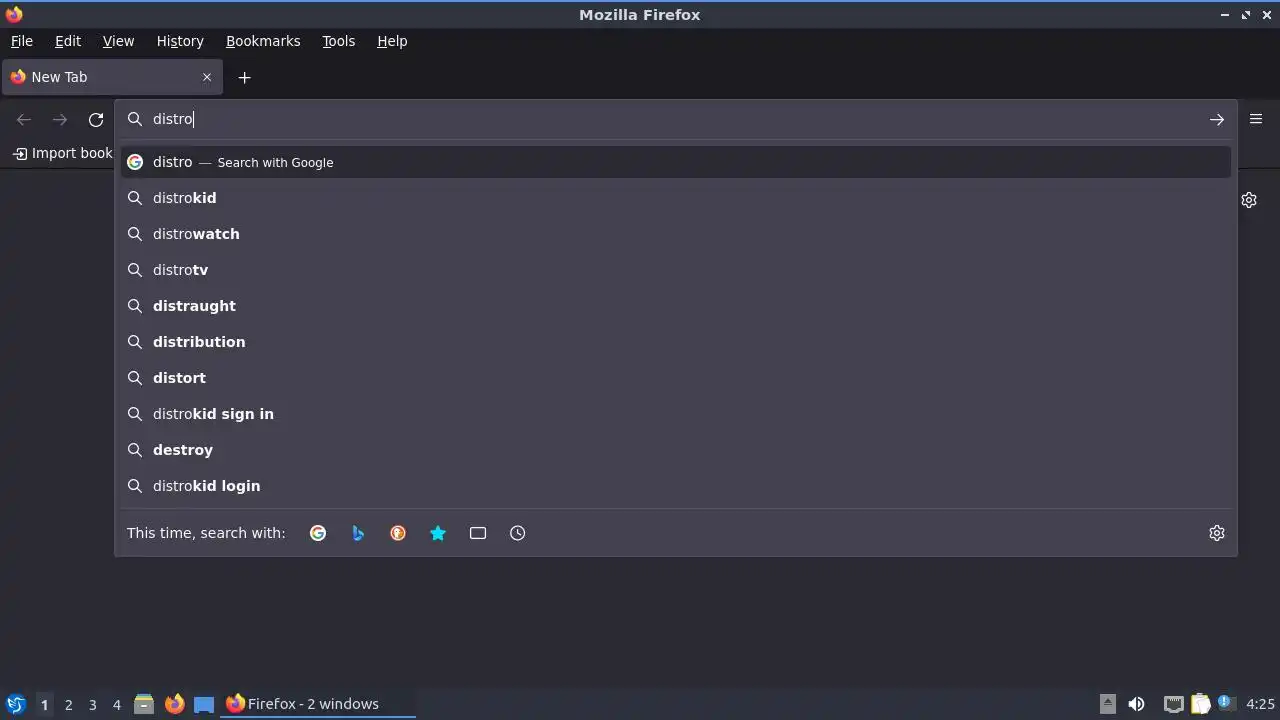The image size is (1280, 720).
Task: Choose the 'distrokid login' suggestion
Action: (676, 486)
